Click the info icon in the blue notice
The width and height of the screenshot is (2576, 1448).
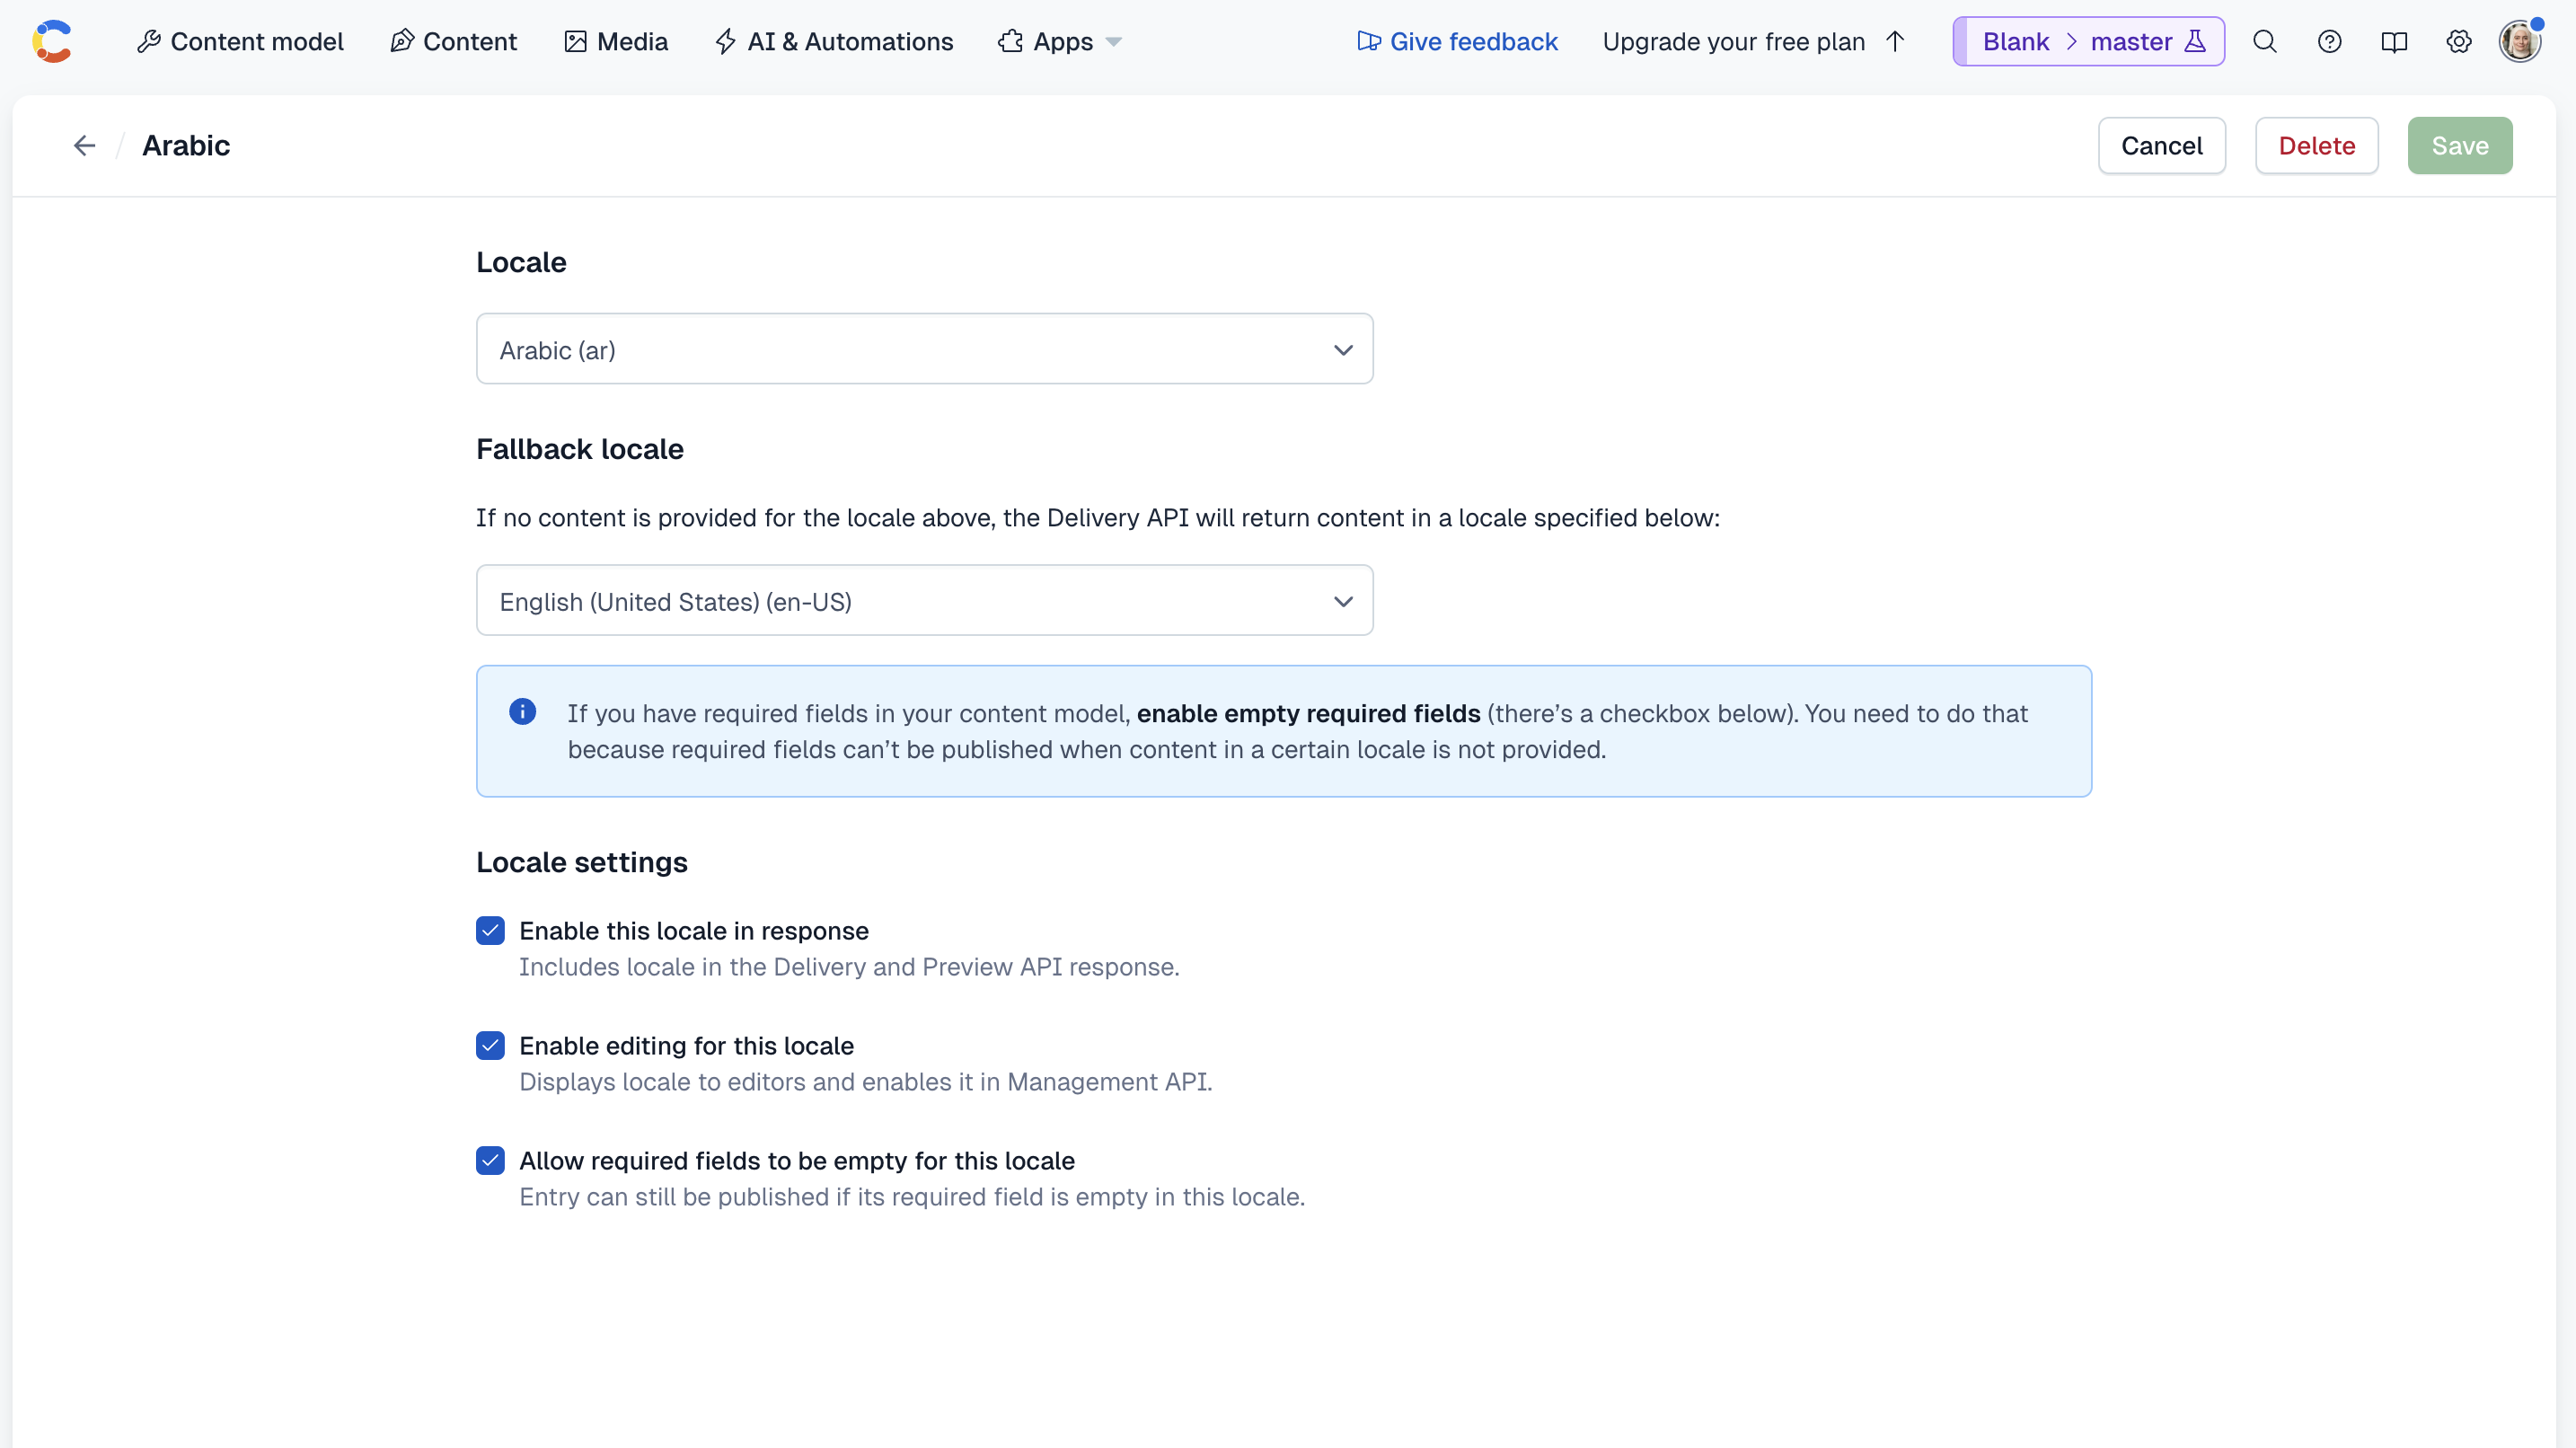click(522, 711)
